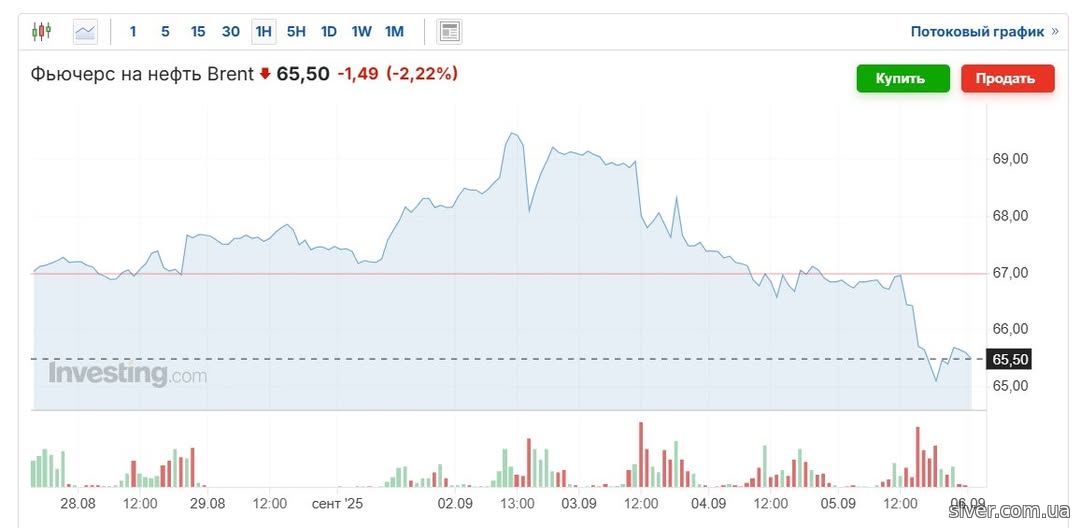
Task: Click the 65,50 current price label
Action: pyautogui.click(x=1009, y=359)
